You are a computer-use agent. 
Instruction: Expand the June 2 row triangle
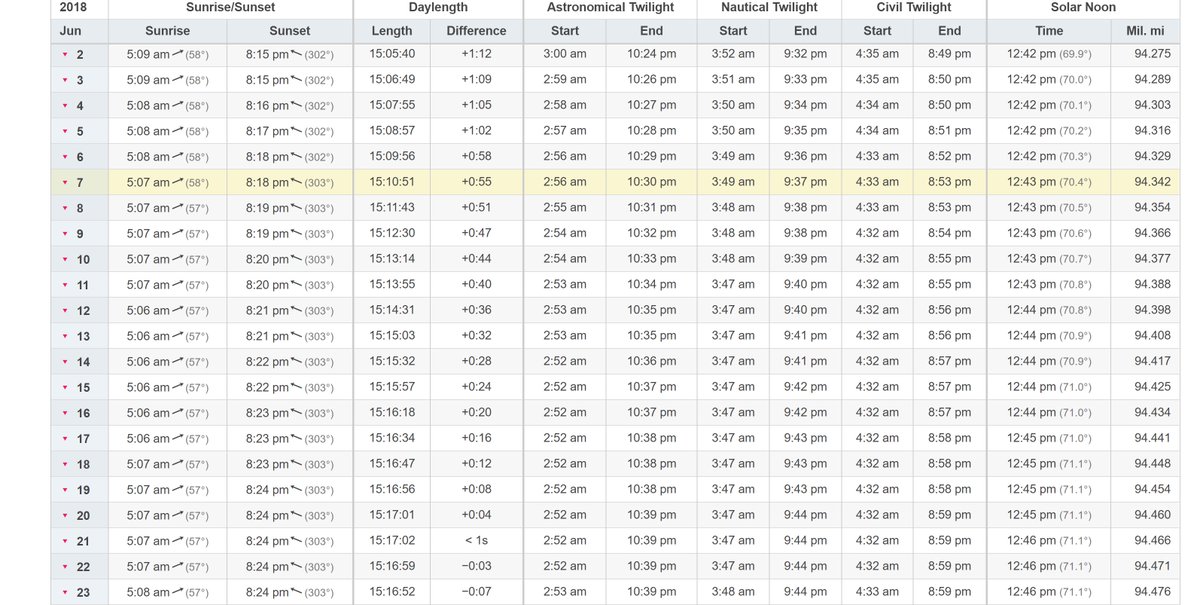click(65, 54)
